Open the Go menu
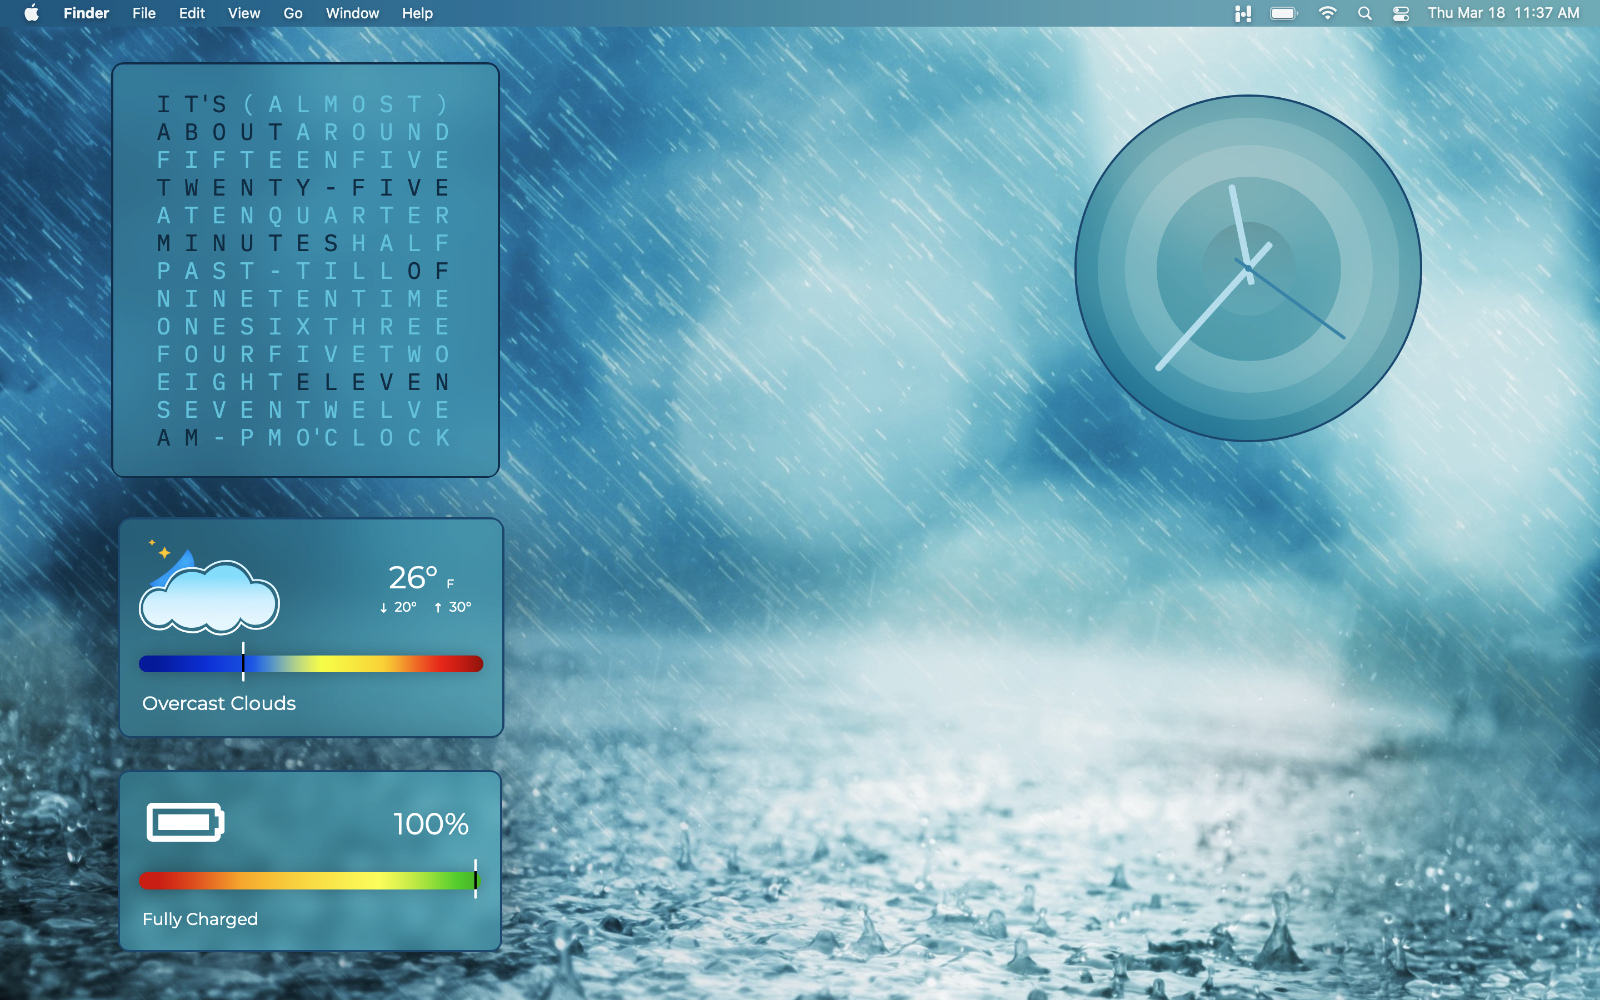 click(x=293, y=13)
